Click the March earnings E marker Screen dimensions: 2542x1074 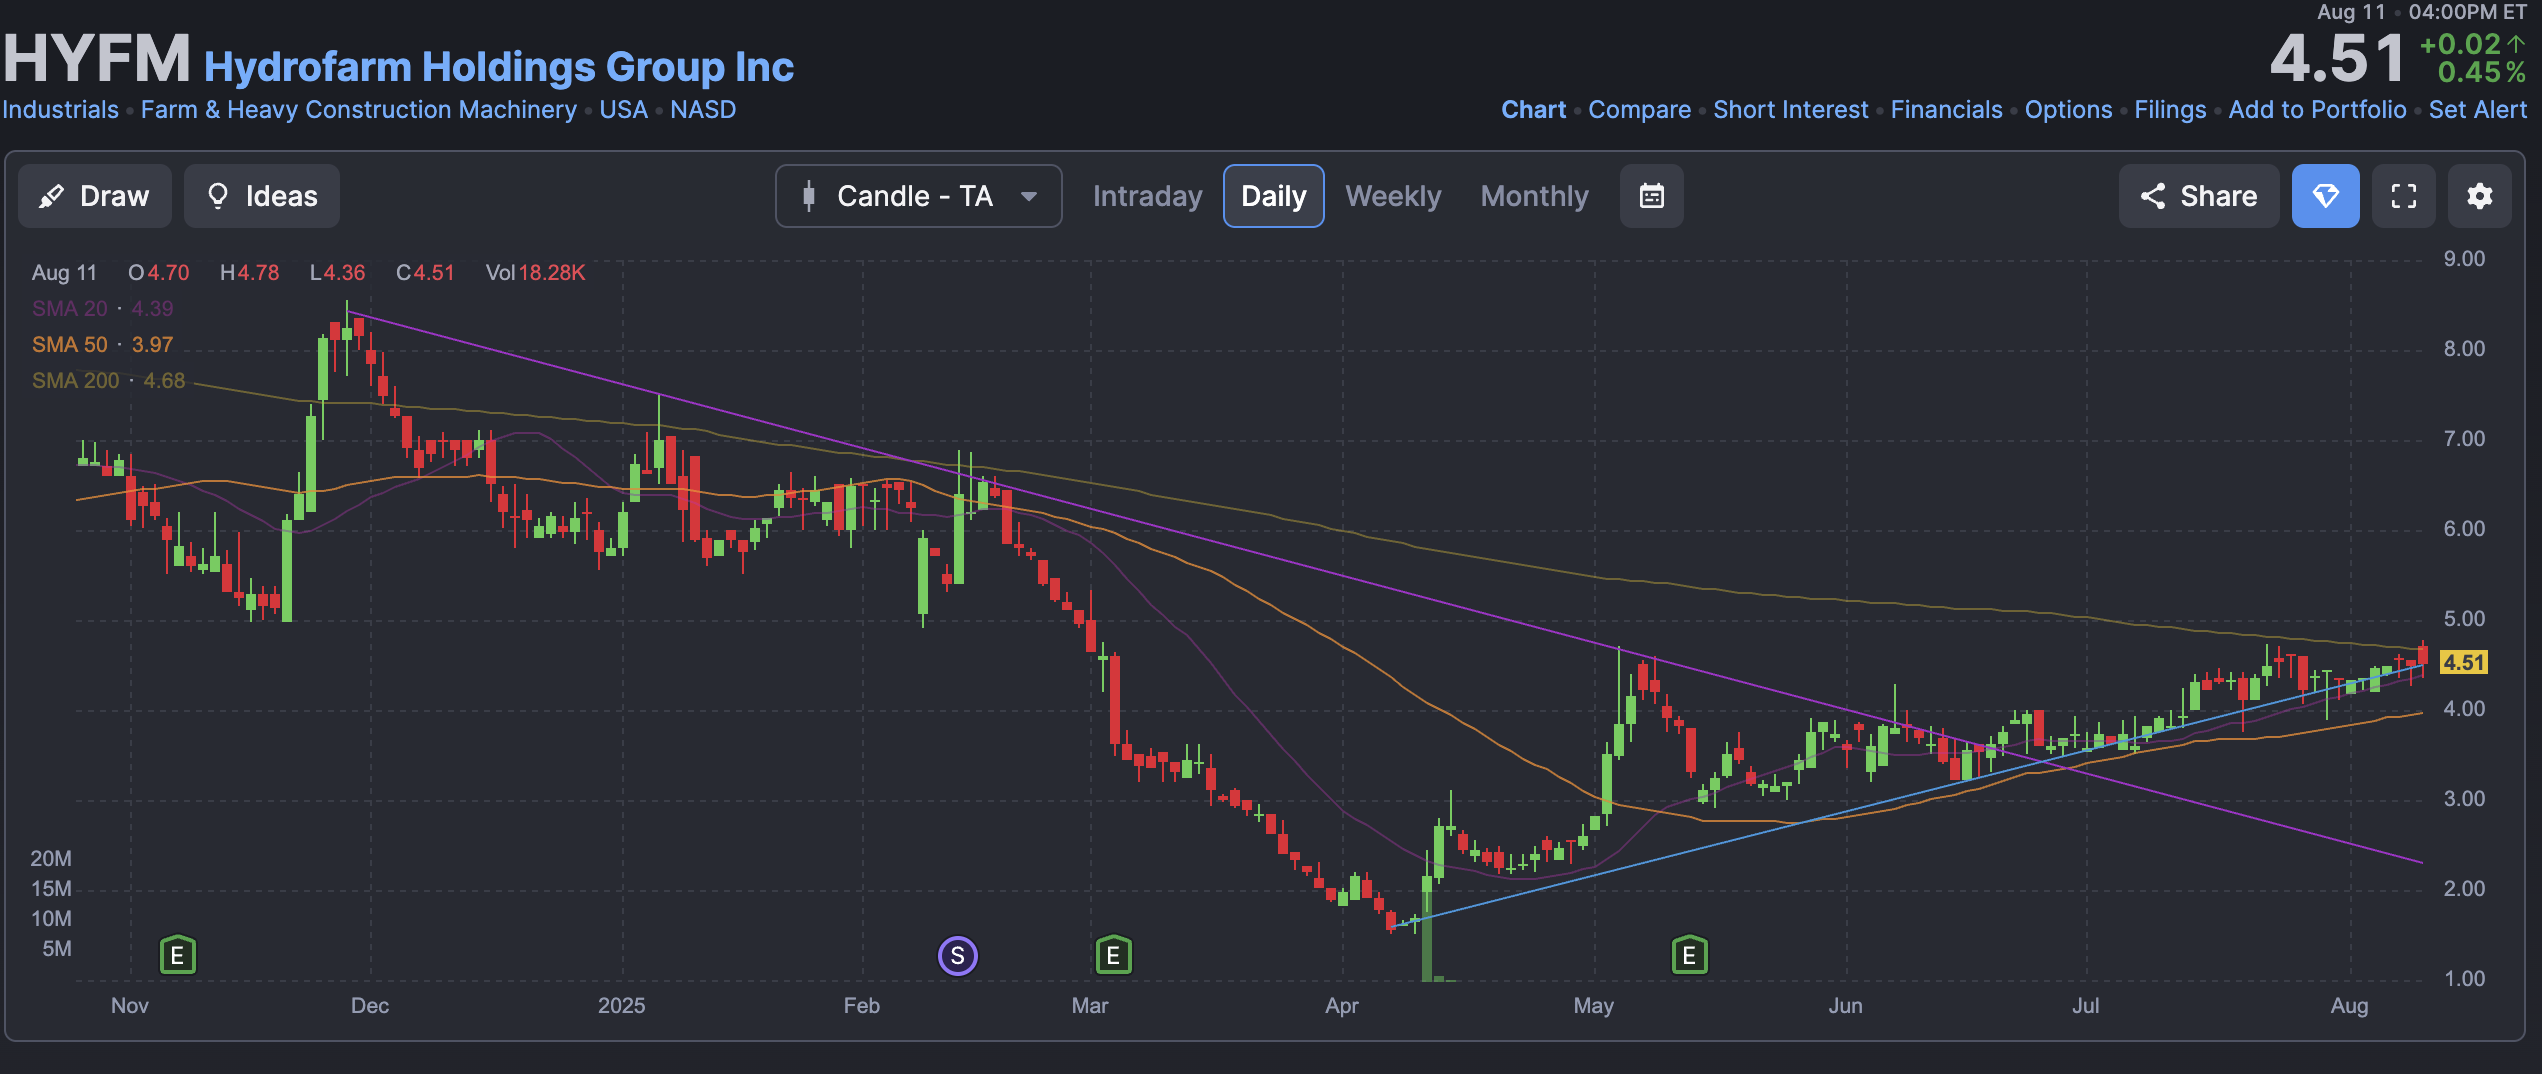pyautogui.click(x=1113, y=955)
